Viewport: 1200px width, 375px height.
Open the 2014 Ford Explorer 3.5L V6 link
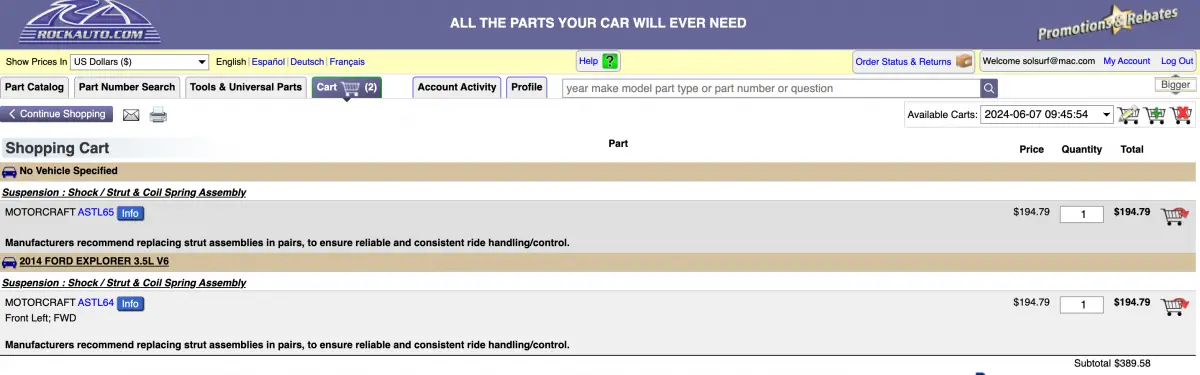94,262
